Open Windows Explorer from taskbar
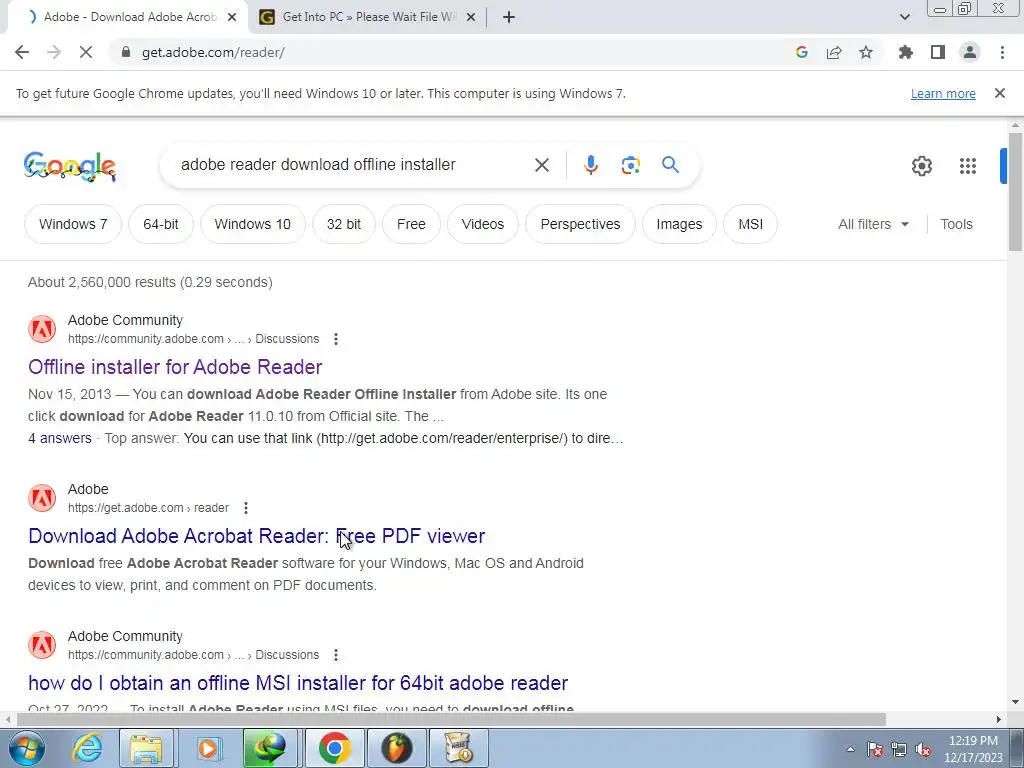1024x768 pixels. [x=146, y=748]
